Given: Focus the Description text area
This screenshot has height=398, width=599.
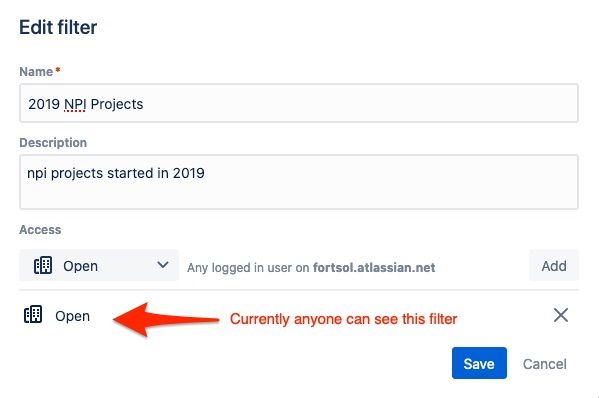Looking at the screenshot, I should [299, 182].
